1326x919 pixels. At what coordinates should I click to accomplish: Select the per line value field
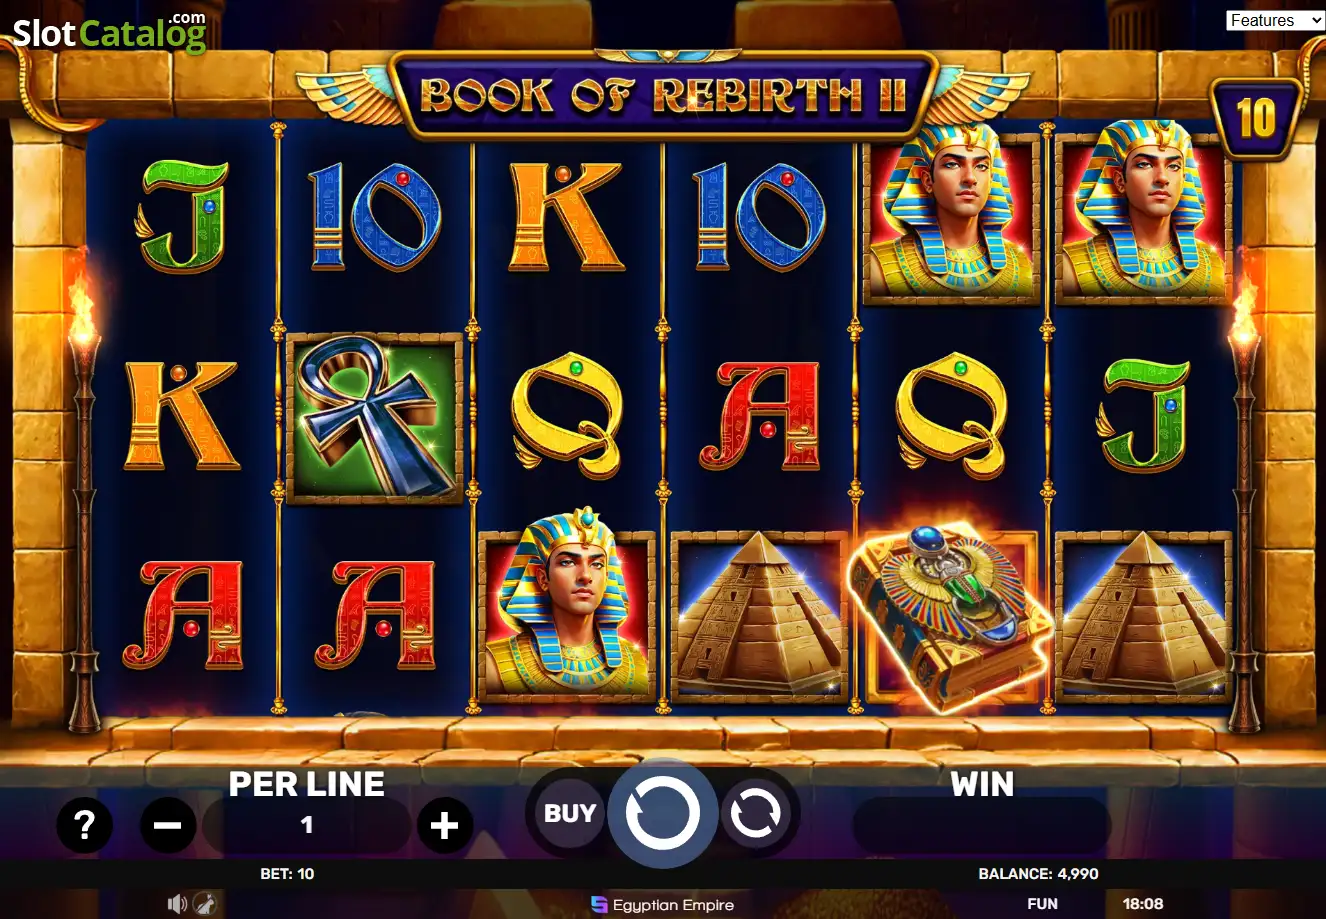[307, 825]
